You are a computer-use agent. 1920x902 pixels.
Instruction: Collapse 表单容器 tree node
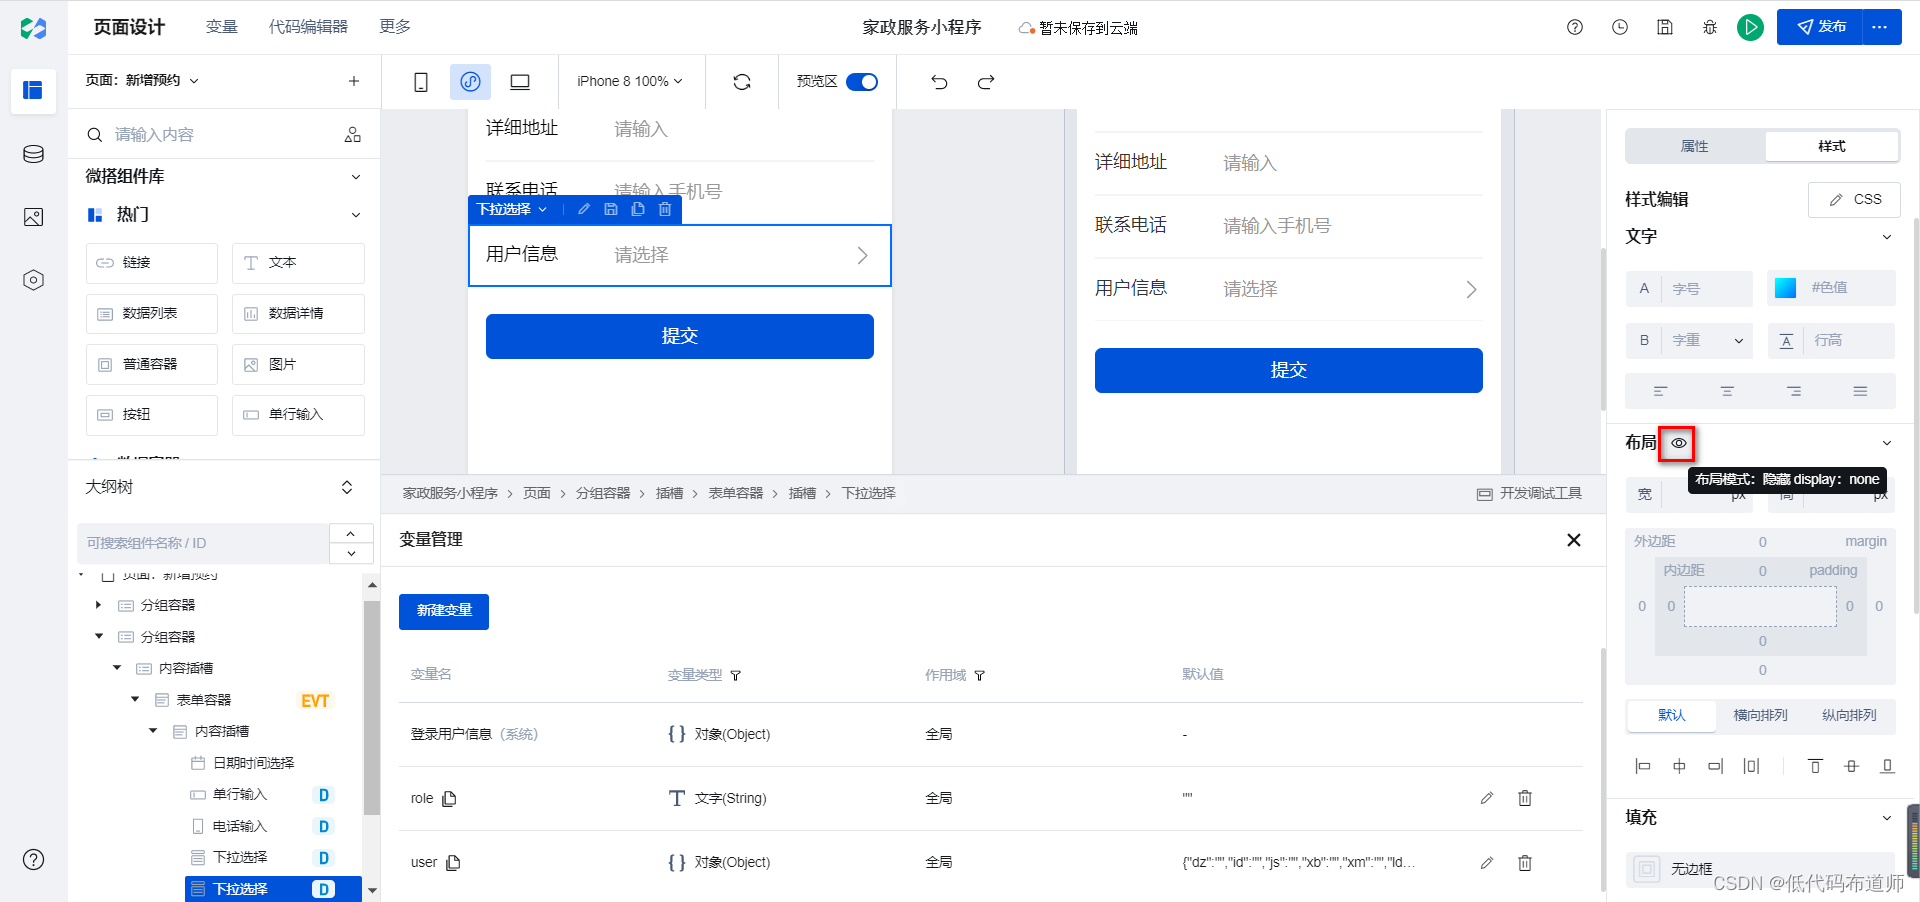135,699
